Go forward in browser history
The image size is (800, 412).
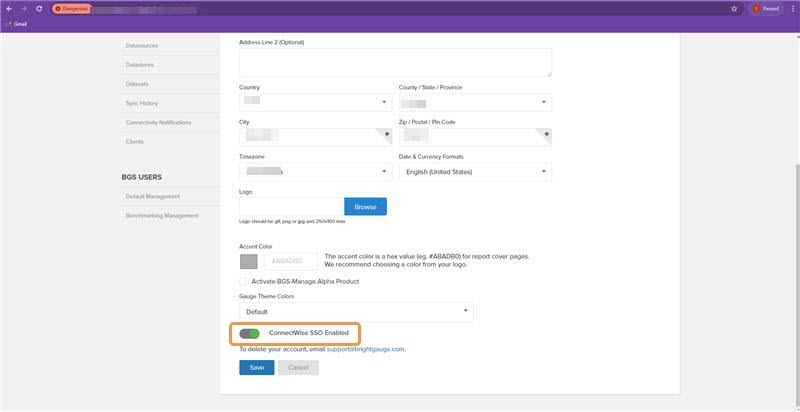tap(24, 9)
